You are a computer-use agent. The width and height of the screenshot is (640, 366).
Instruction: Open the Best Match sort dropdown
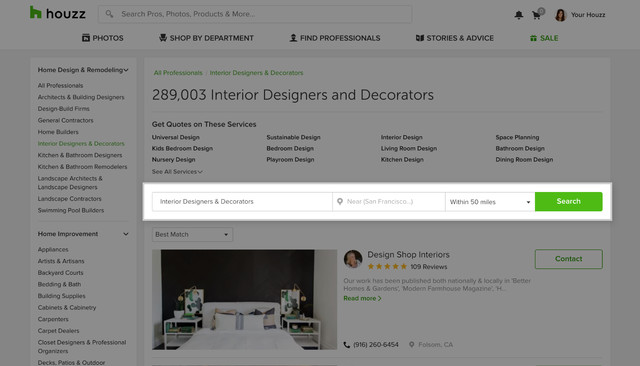[192, 235]
